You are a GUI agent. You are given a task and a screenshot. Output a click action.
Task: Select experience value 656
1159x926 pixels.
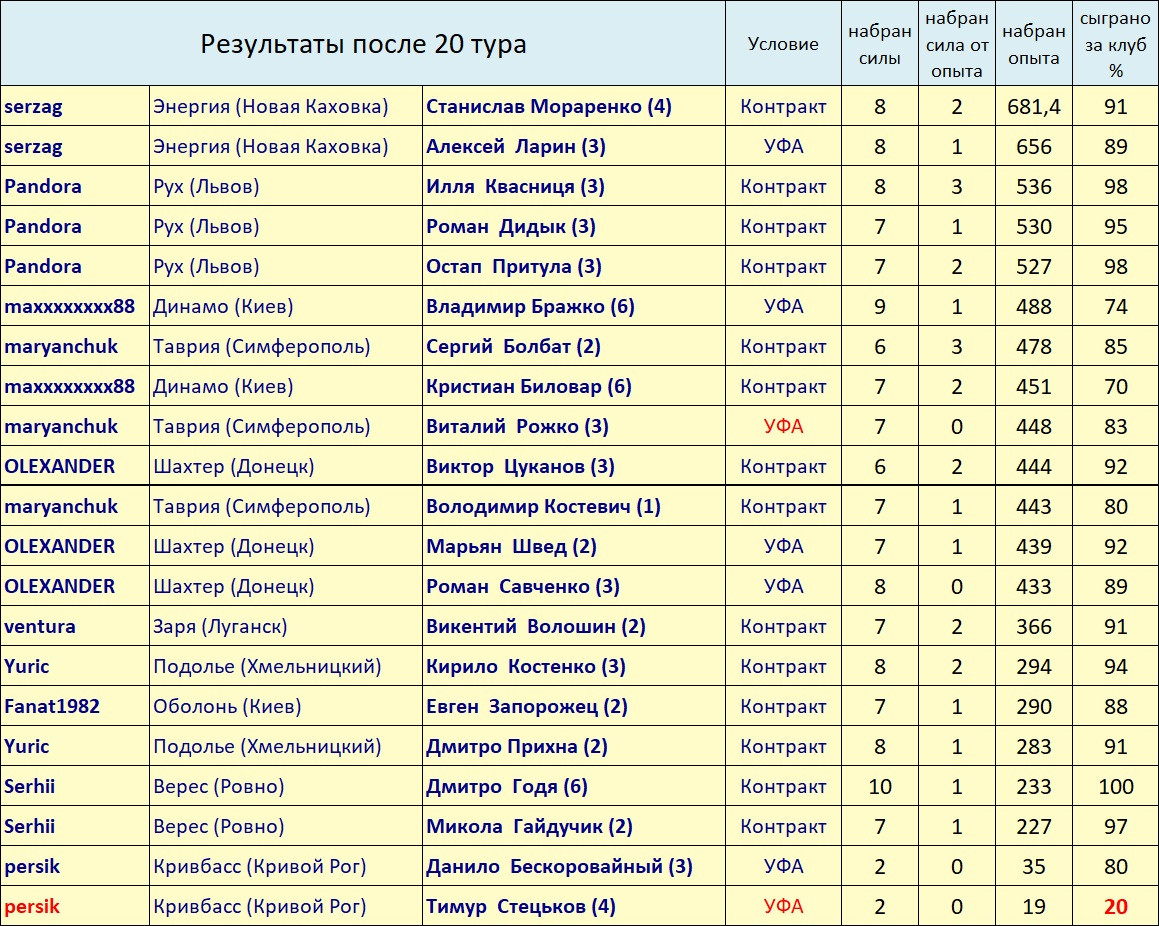click(x=1033, y=146)
